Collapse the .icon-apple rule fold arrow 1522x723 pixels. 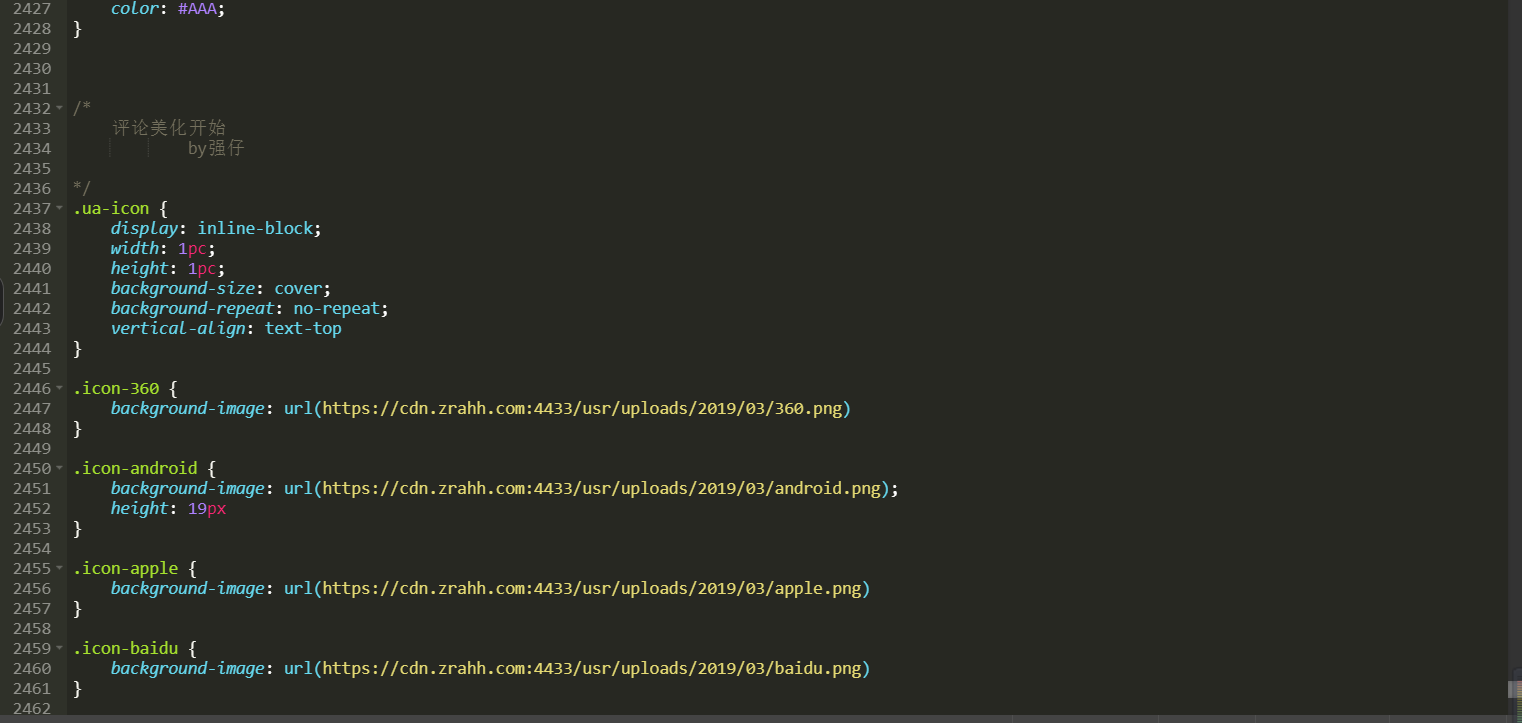click(x=60, y=568)
